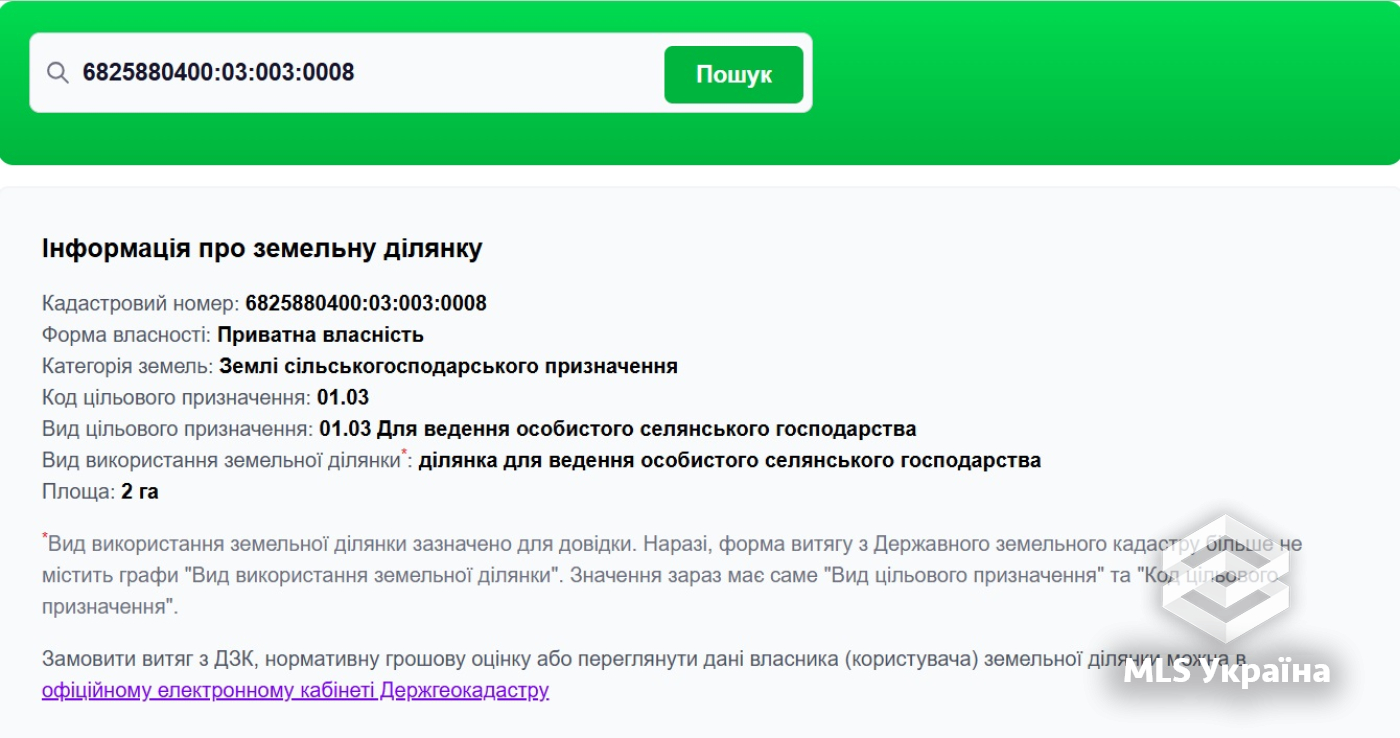Select Землі сільськогосподарського призначення value

click(448, 366)
